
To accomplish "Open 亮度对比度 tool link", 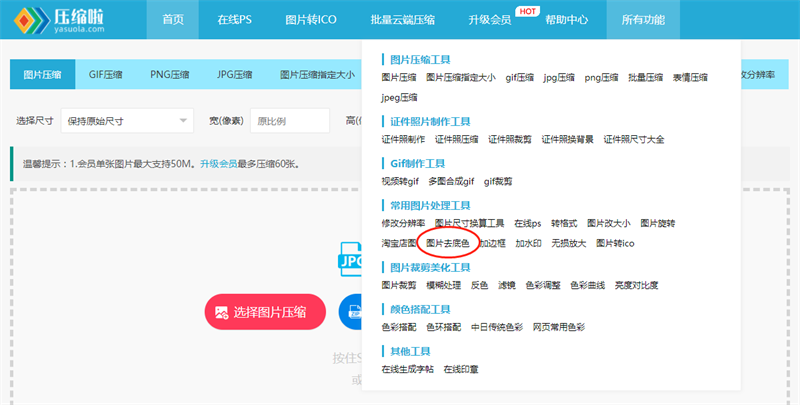I will pos(636,285).
